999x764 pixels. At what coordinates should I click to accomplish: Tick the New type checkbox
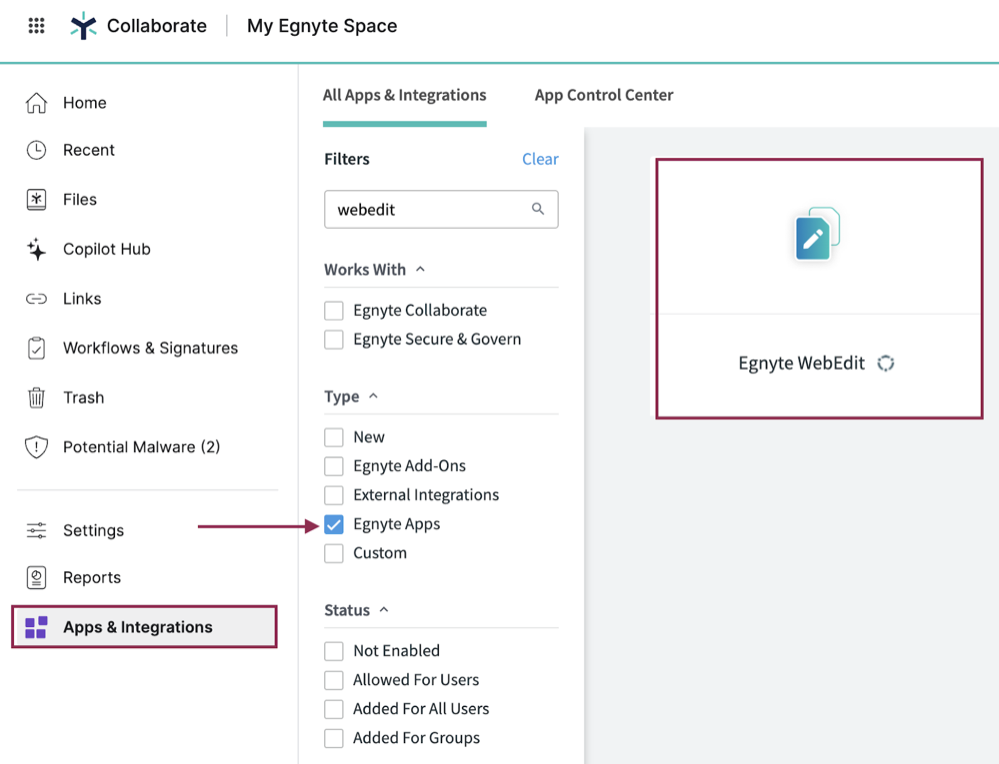334,437
